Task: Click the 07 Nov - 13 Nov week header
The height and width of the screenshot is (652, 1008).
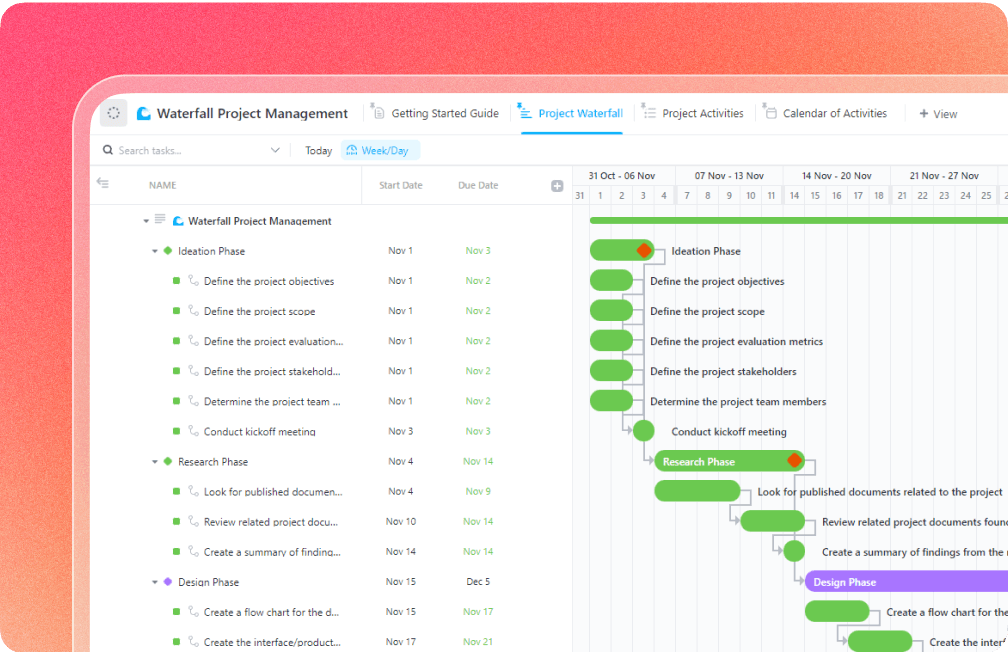Action: [729, 176]
